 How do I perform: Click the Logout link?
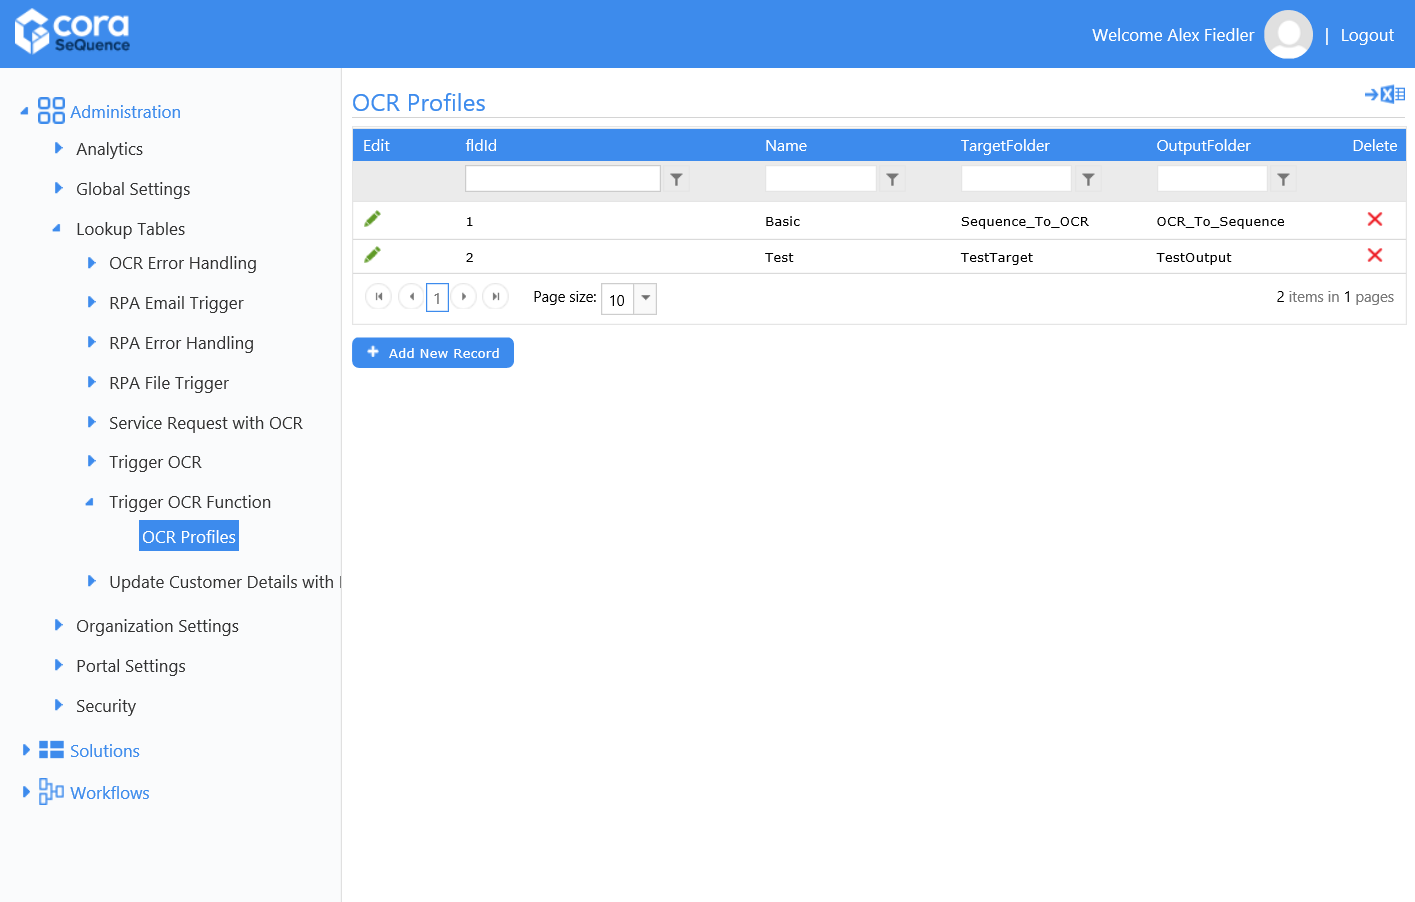[x=1367, y=35]
